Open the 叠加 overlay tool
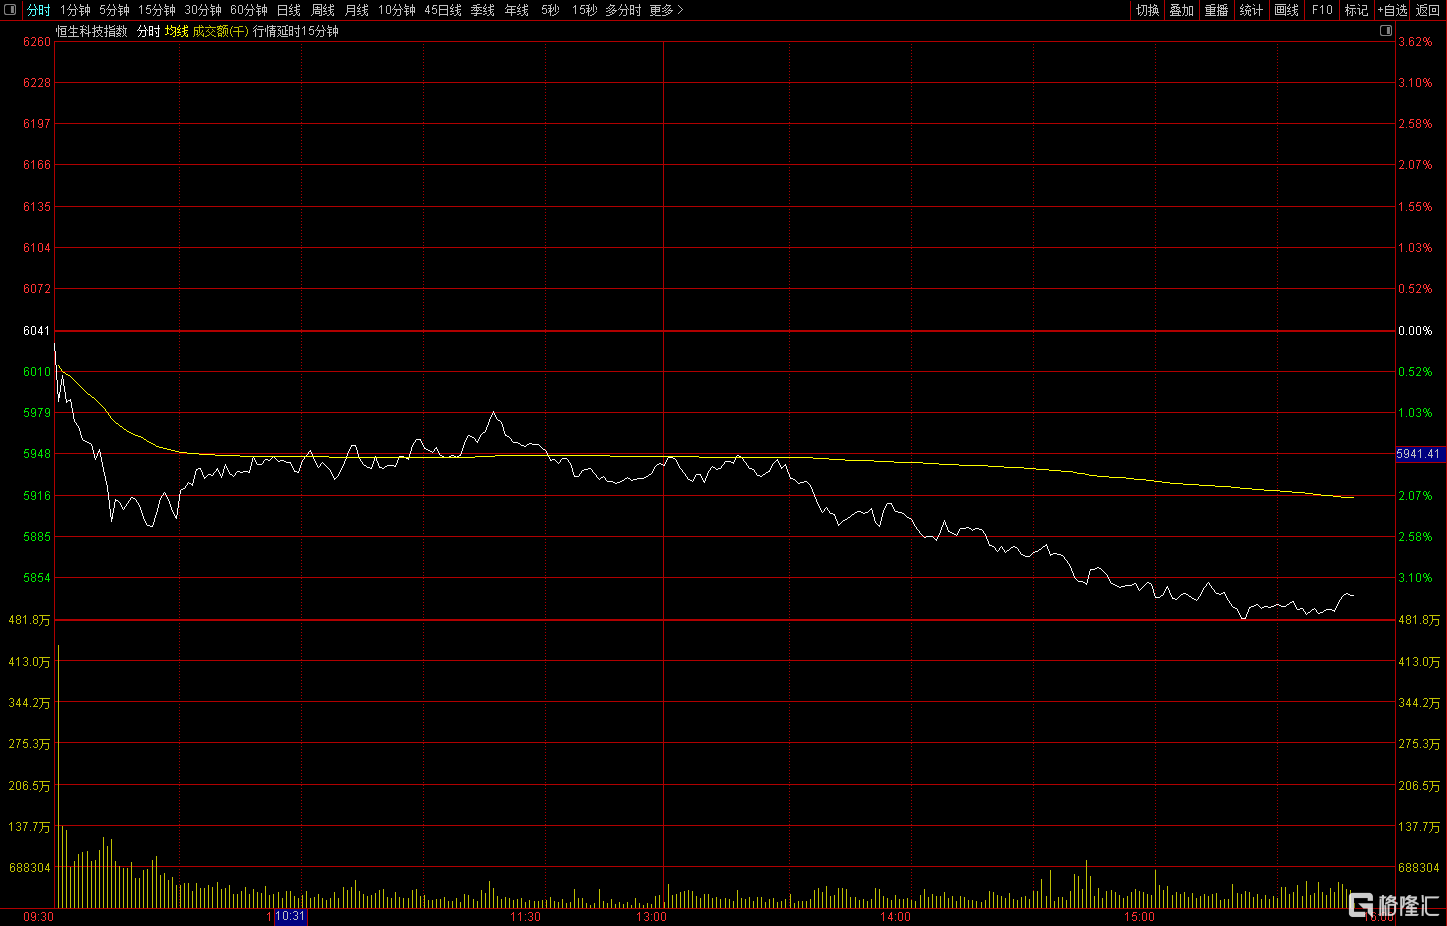 pos(1181,10)
